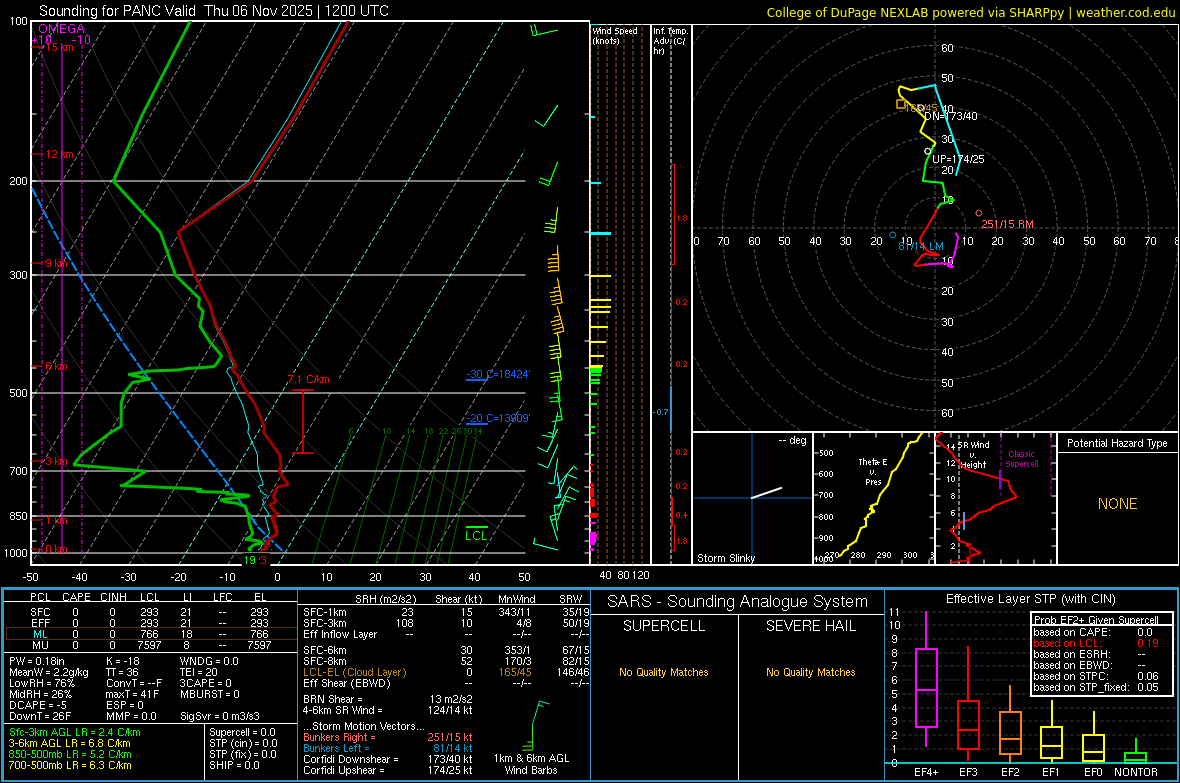Click the 'BRN Shear =' row label
Viewport: 1180px width, 783px height.
click(x=333, y=699)
